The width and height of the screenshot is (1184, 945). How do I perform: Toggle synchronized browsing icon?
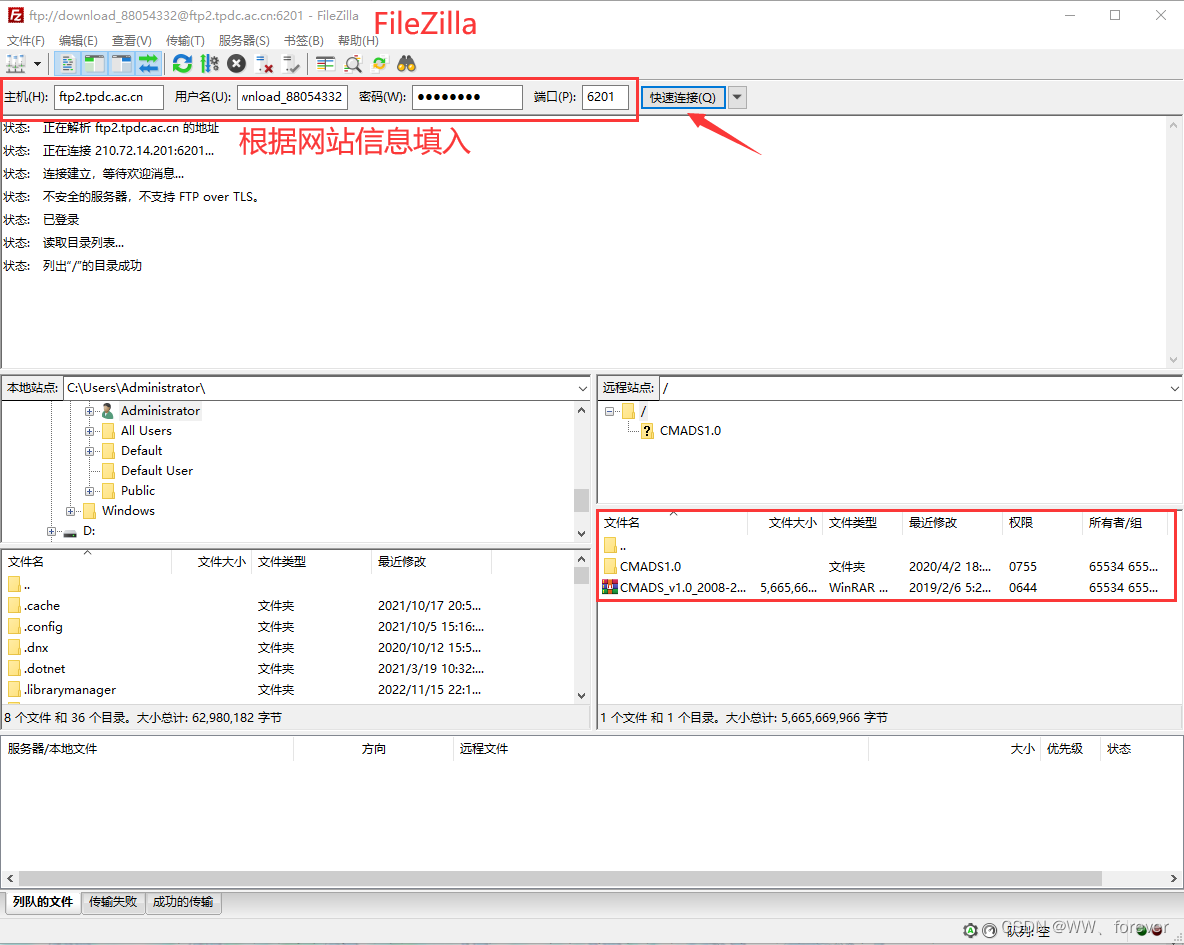pos(379,64)
